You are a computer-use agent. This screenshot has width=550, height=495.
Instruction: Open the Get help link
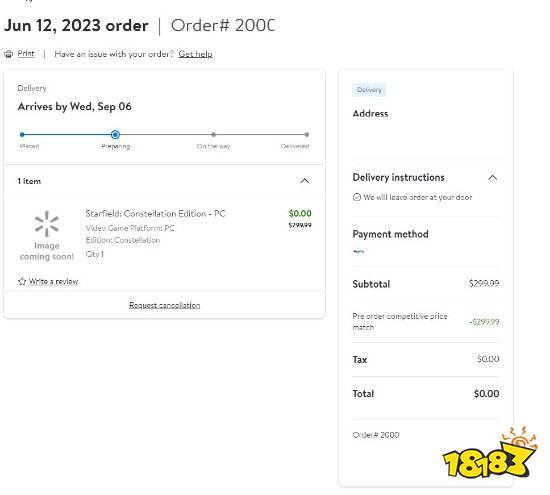pyautogui.click(x=195, y=54)
